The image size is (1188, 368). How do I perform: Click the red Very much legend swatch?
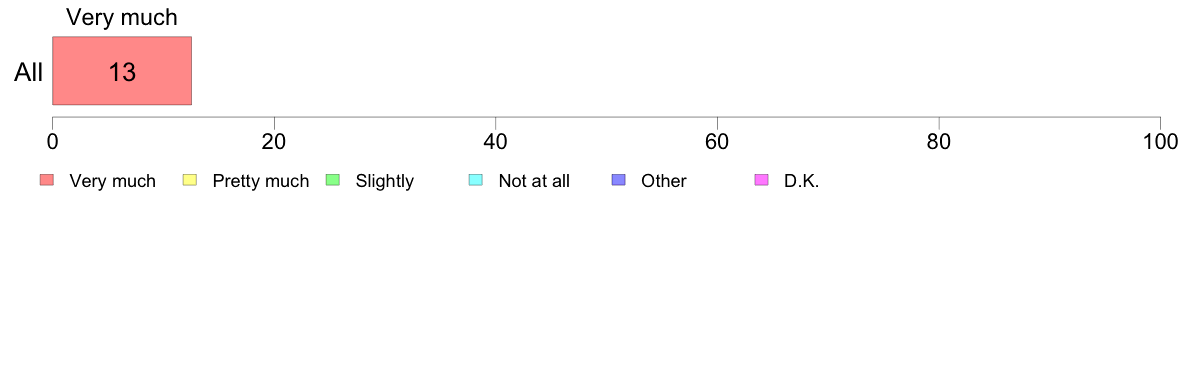[47, 180]
